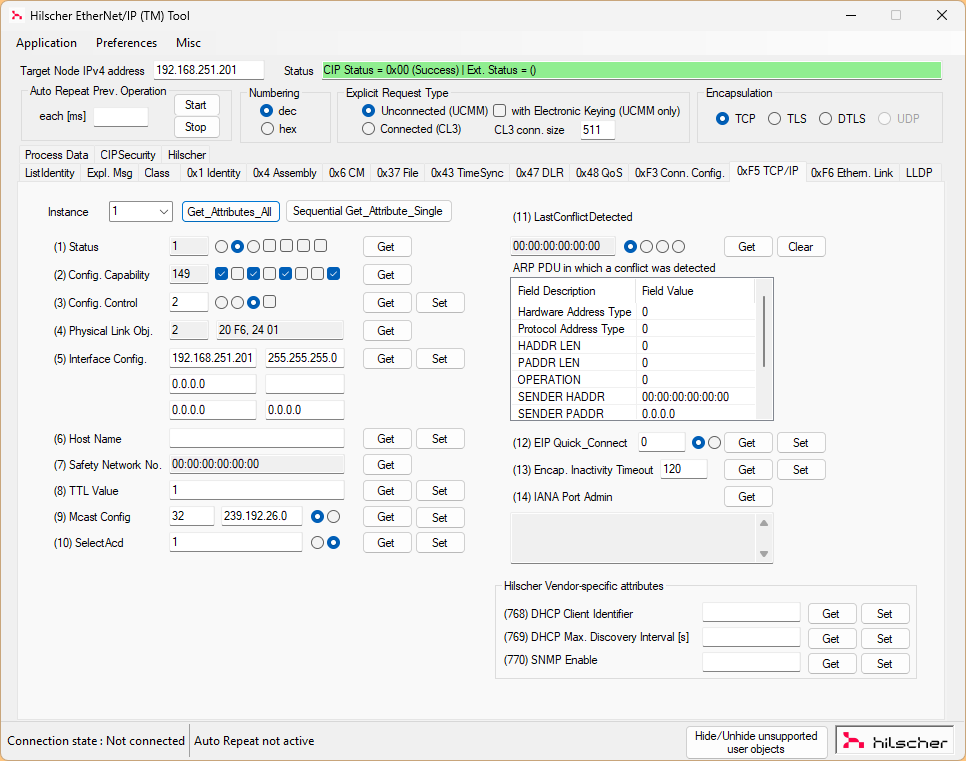
Task: Stop the auto repeat operation
Action: tap(197, 127)
